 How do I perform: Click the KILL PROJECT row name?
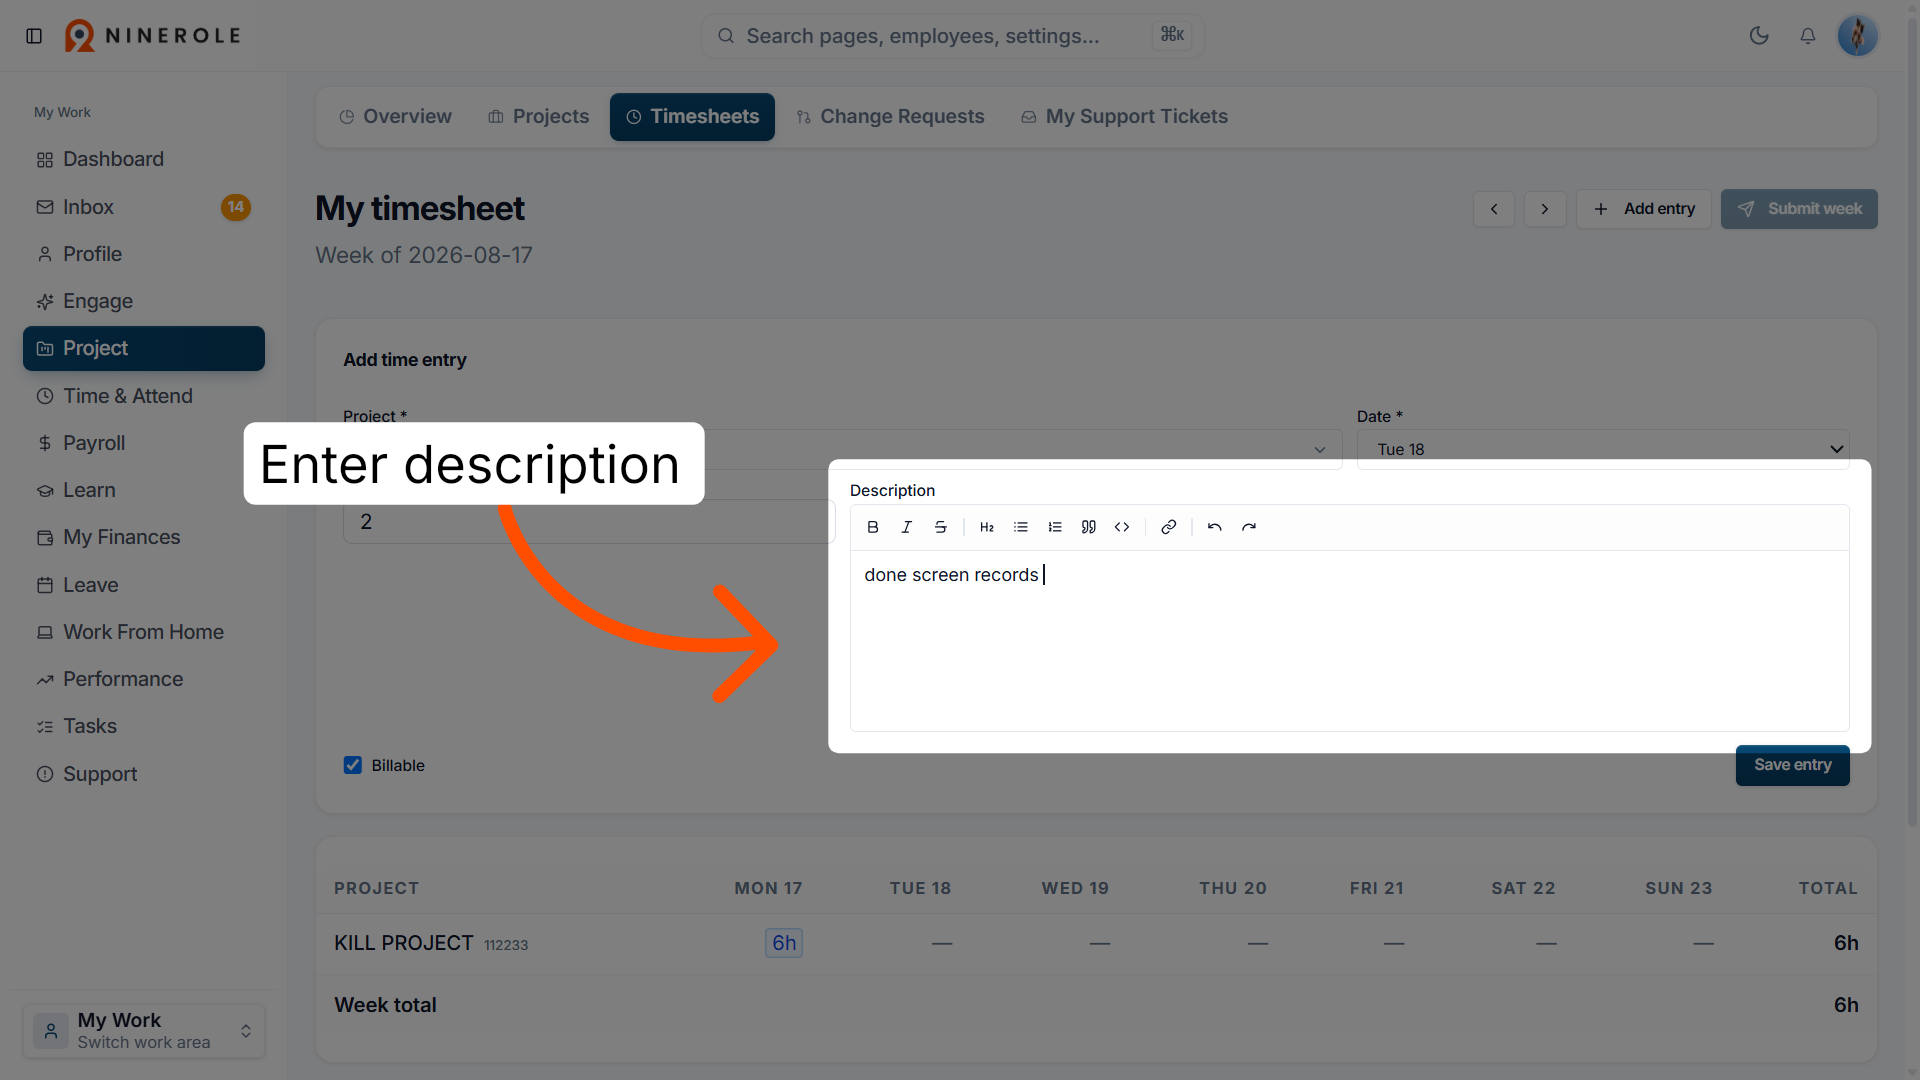(404, 943)
